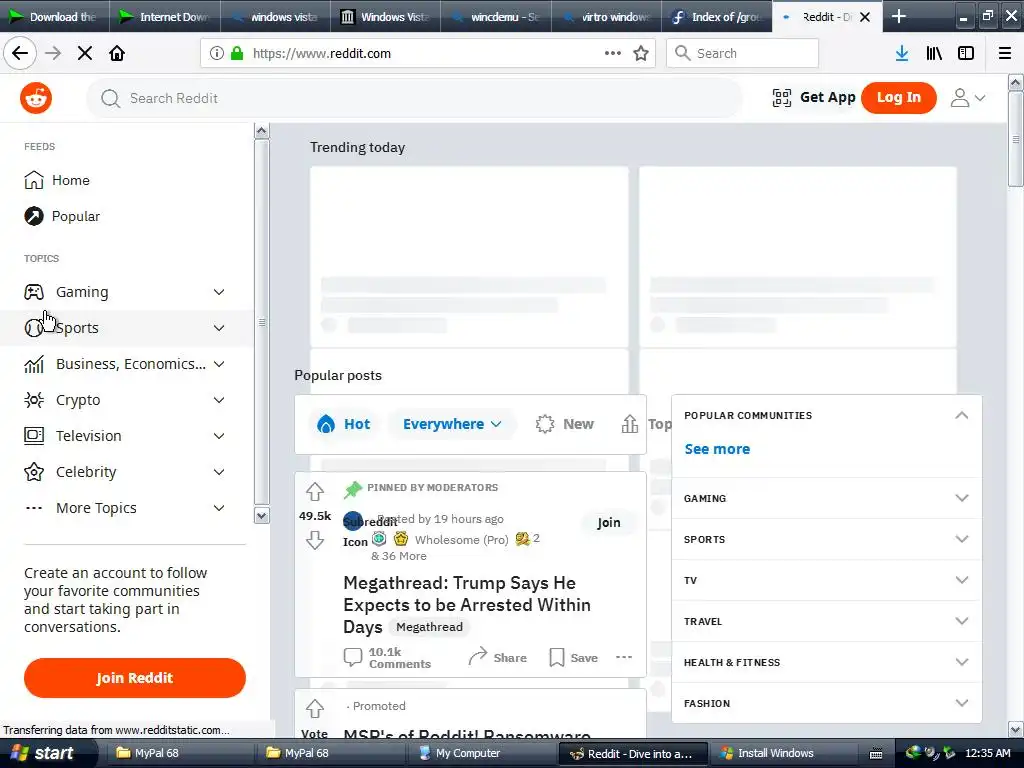The image size is (1024, 768).
Task: Save the Megathread post
Action: pyautogui.click(x=573, y=657)
